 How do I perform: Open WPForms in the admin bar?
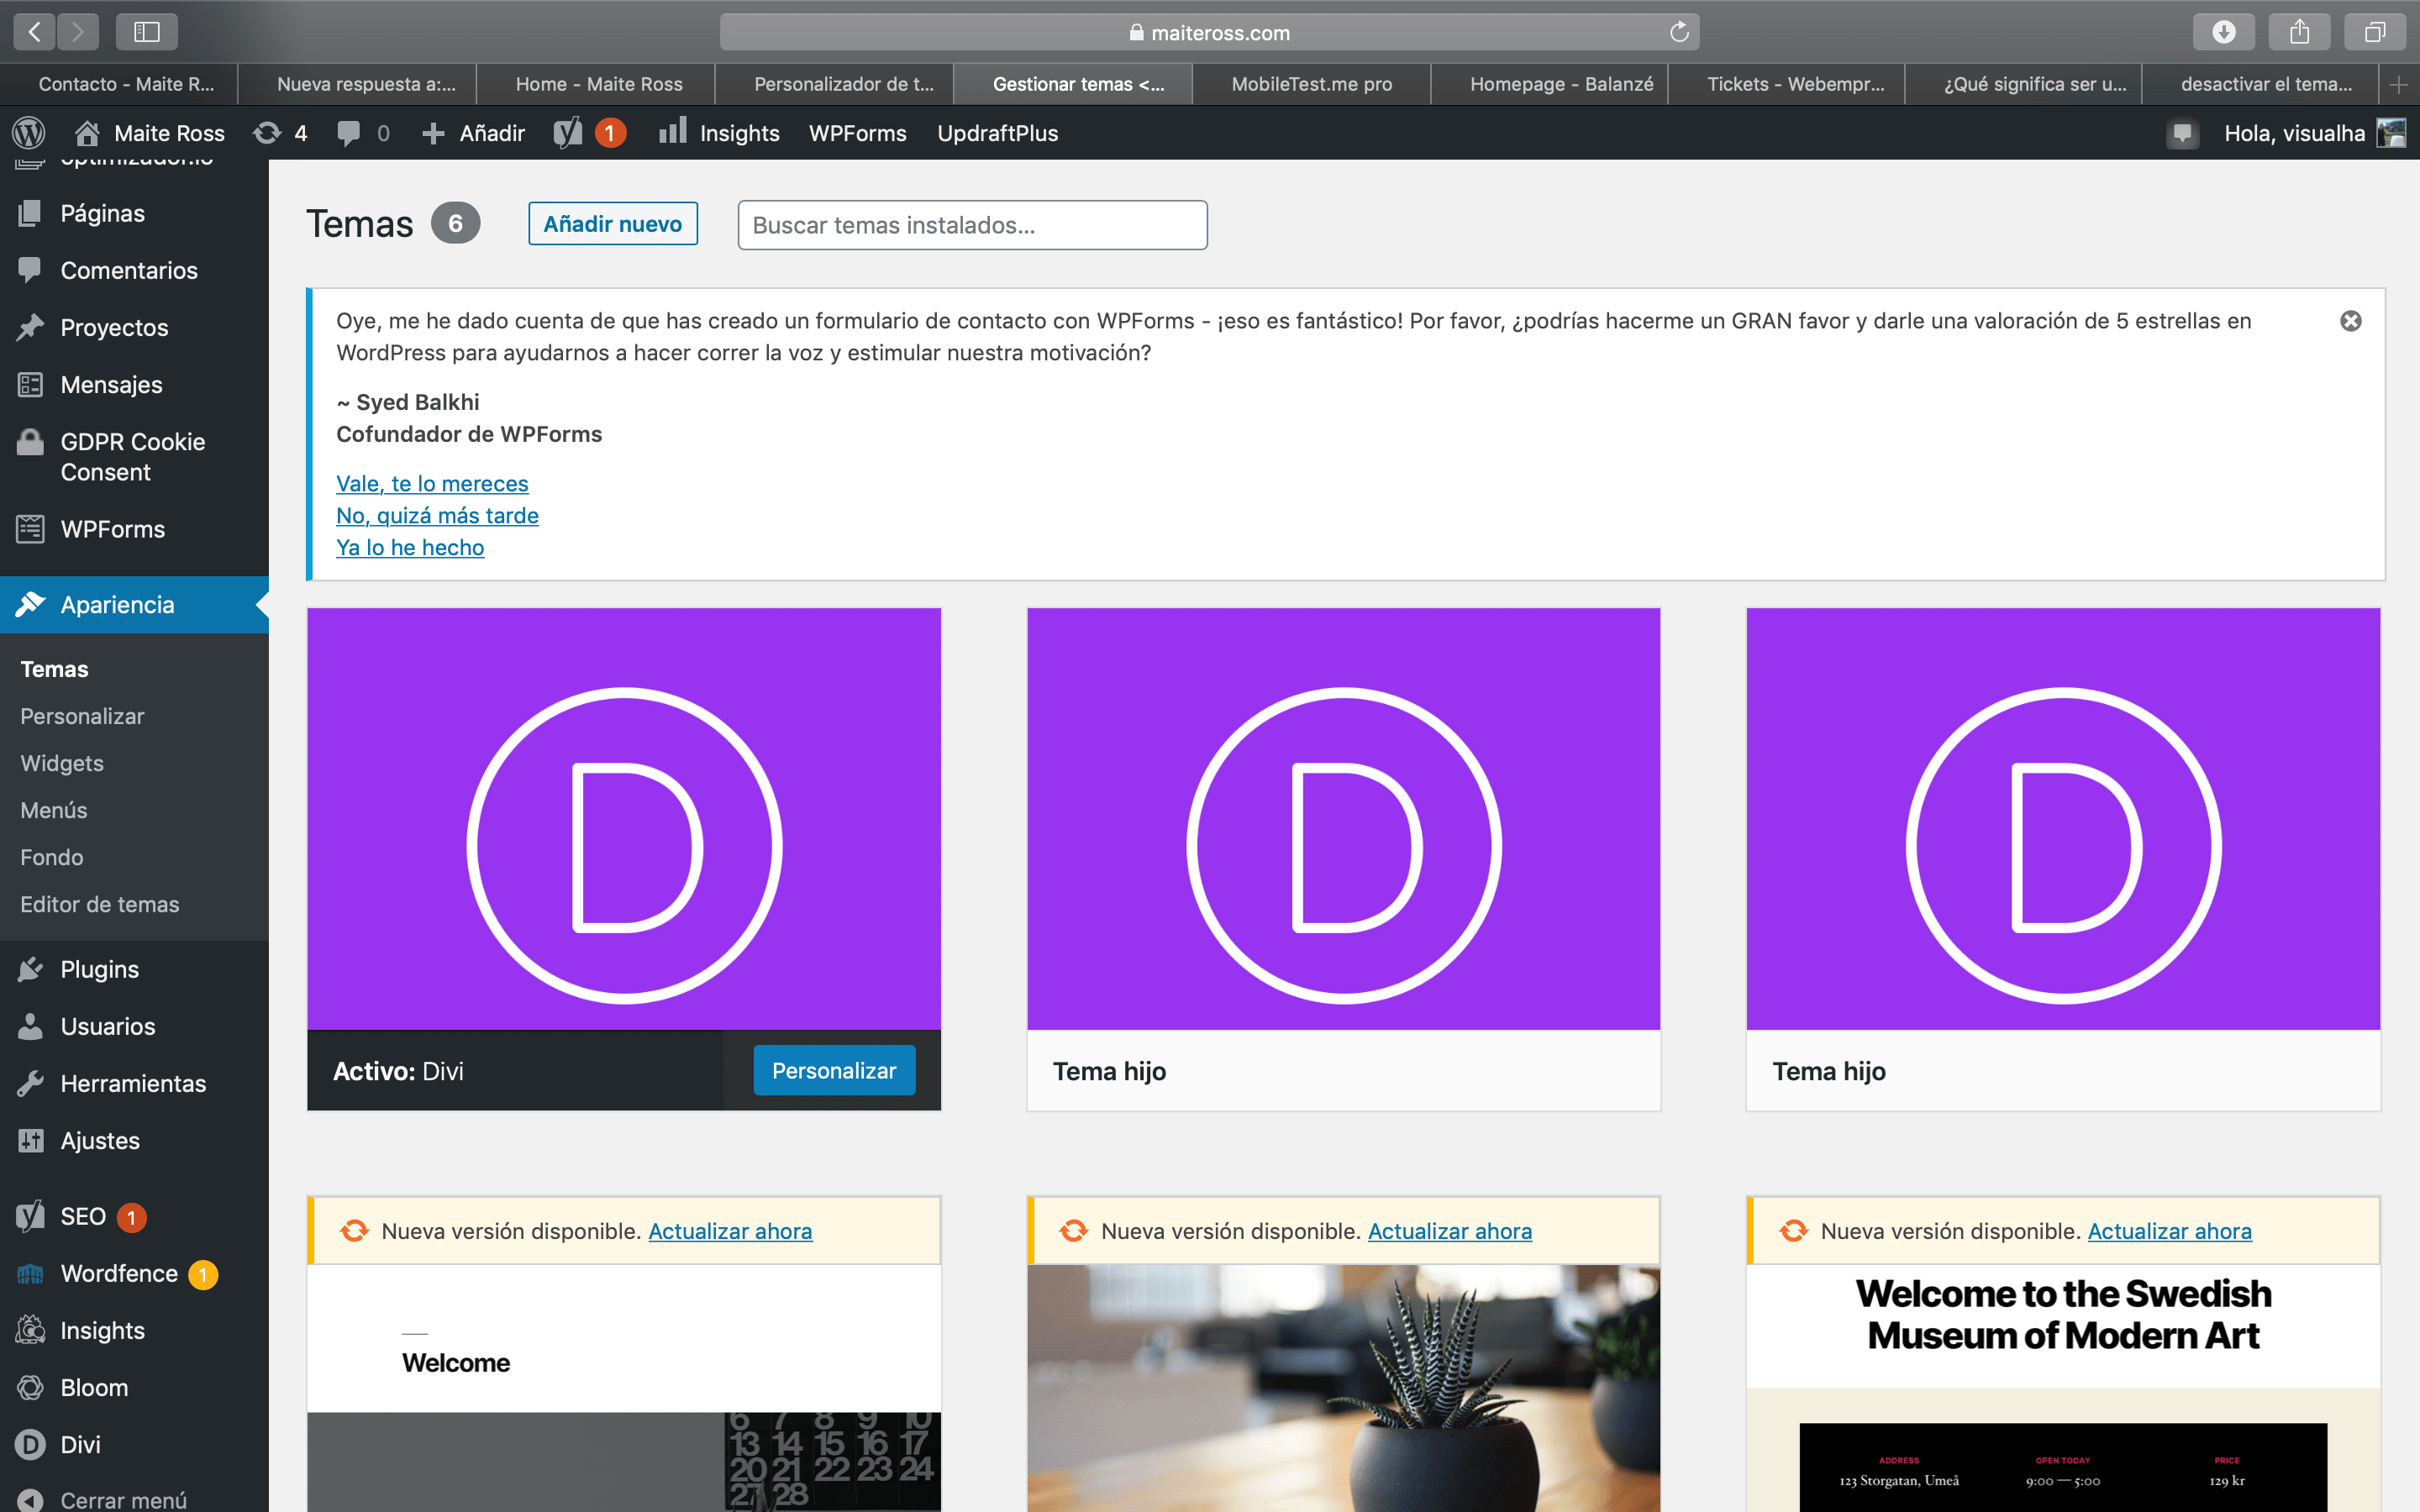(x=857, y=133)
